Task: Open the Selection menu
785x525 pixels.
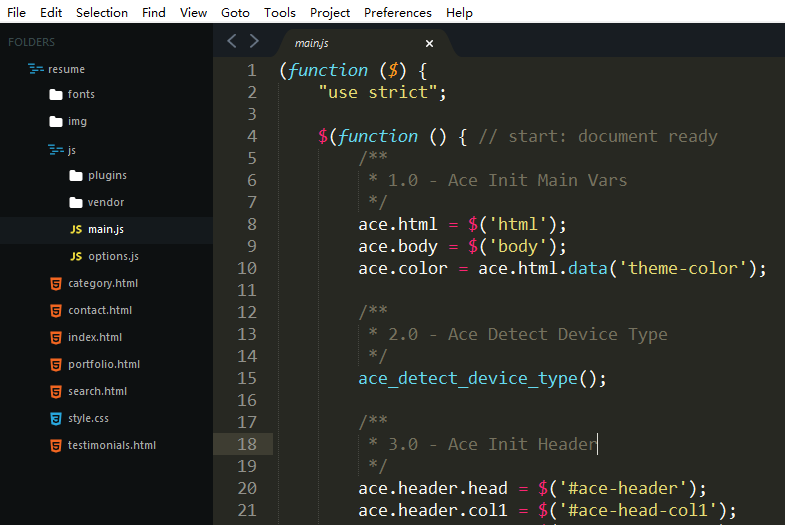Action: pos(102,13)
